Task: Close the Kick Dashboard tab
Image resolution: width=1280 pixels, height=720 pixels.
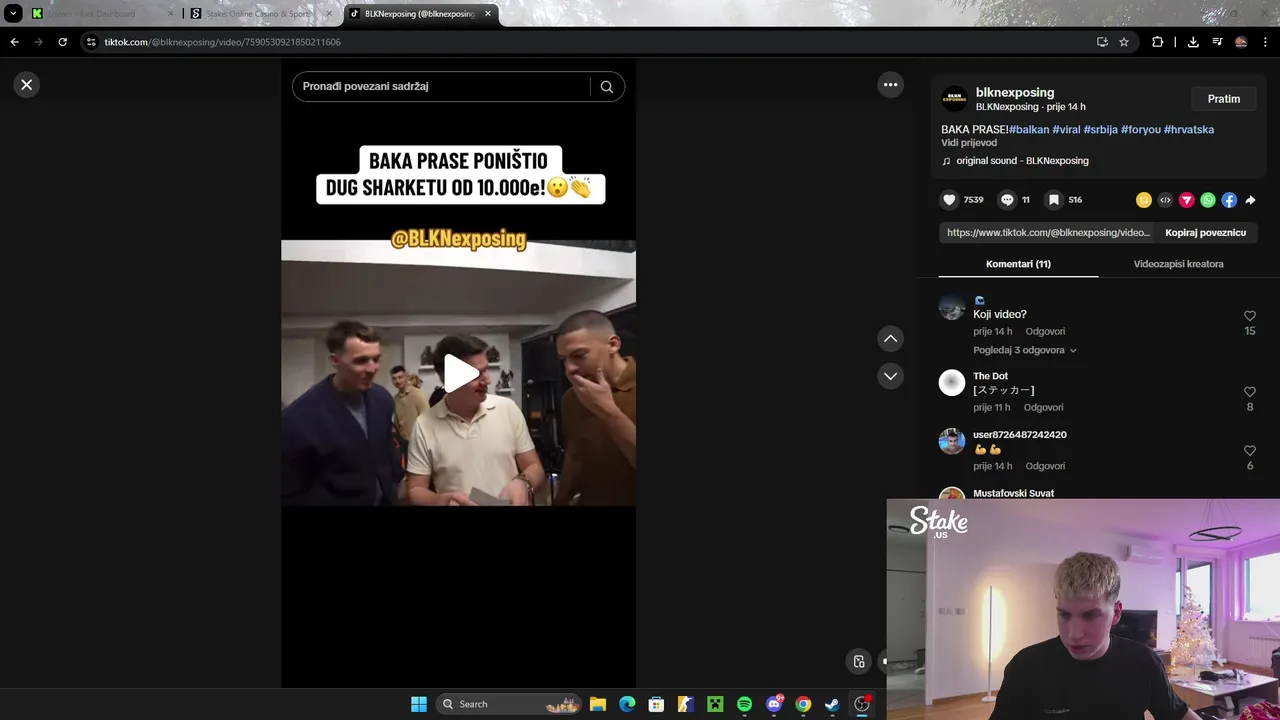Action: tap(170, 14)
